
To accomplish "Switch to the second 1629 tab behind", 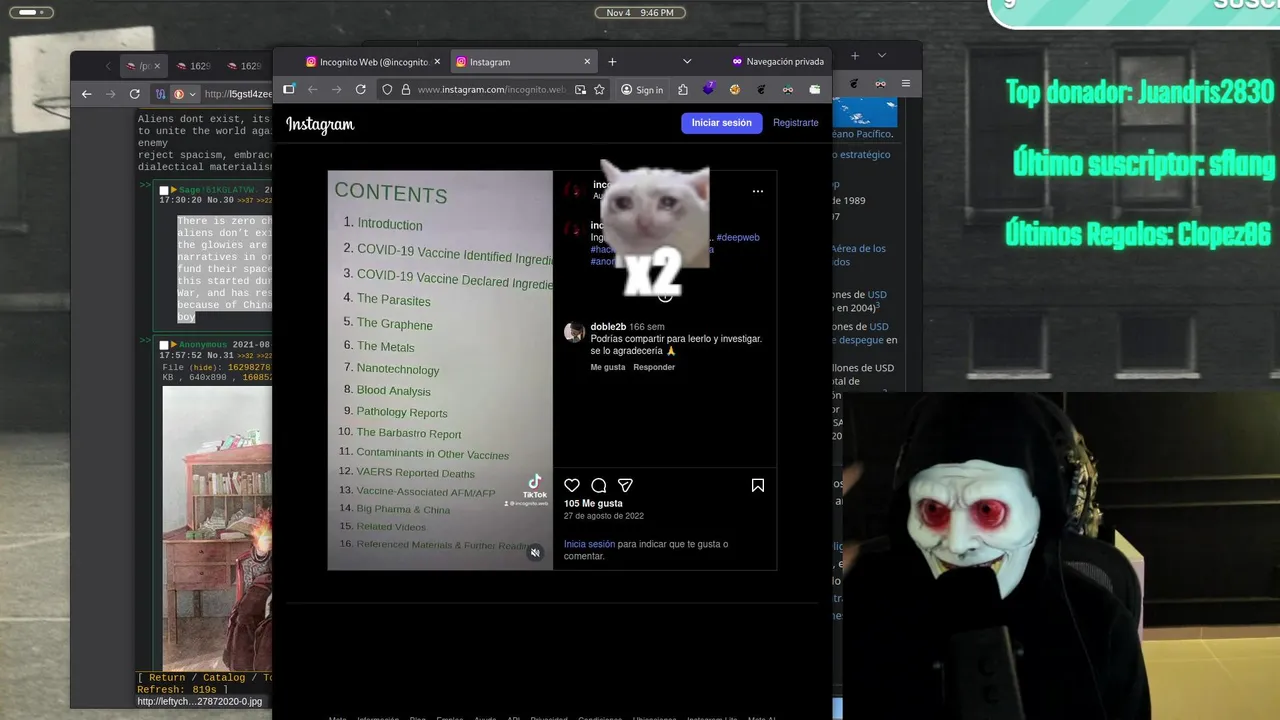I will (x=246, y=66).
